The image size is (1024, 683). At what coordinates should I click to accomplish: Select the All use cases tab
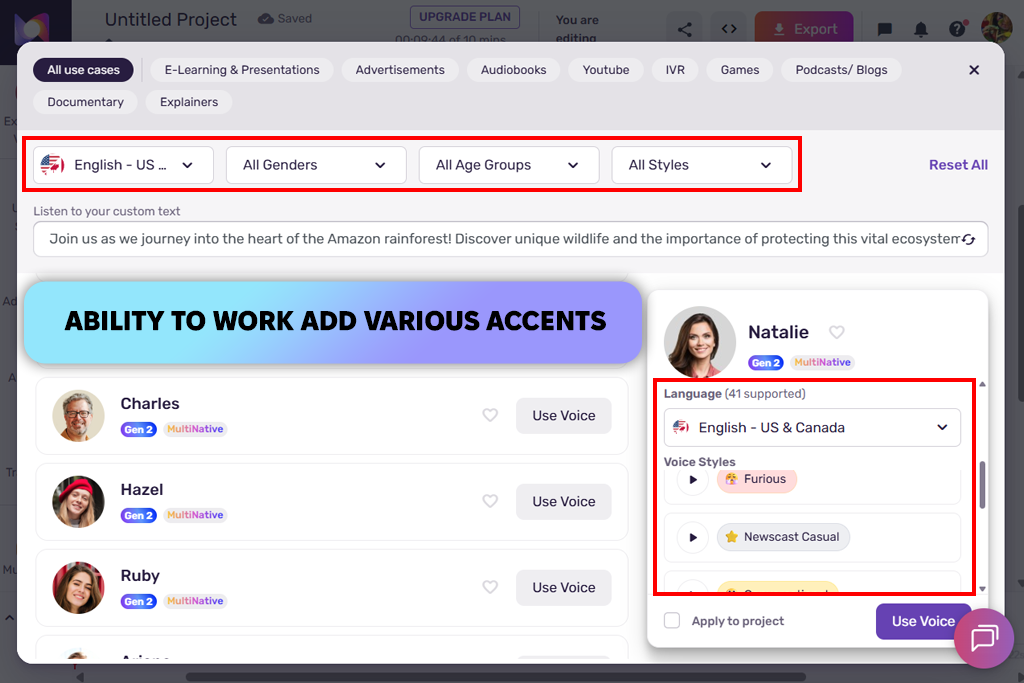point(83,70)
